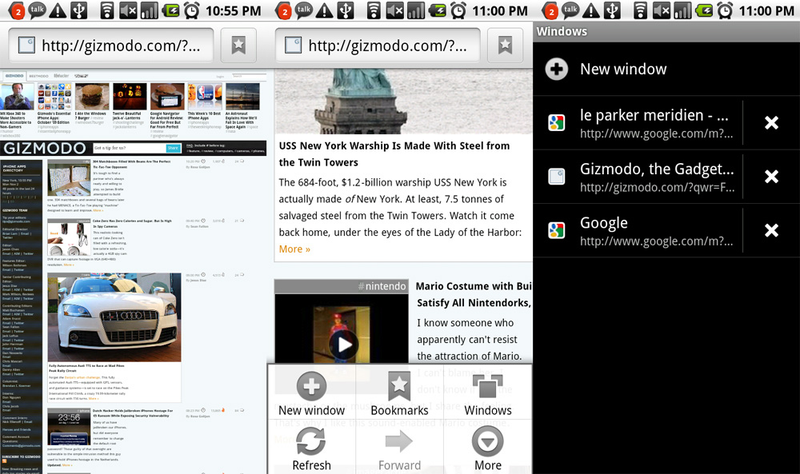Tap red notification badge in 10:55 PM status bar

17,11
